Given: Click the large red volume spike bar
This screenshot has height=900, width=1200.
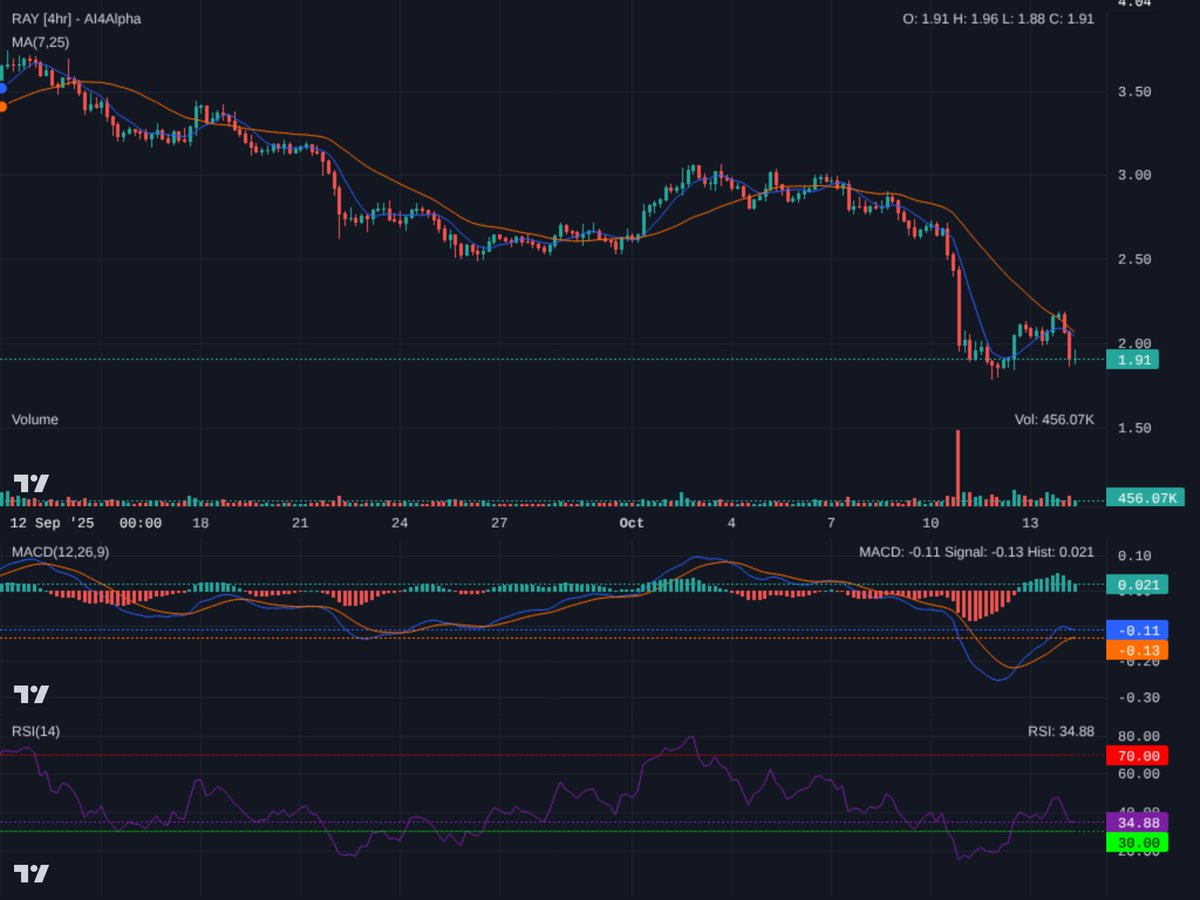Looking at the screenshot, I should tap(958, 465).
